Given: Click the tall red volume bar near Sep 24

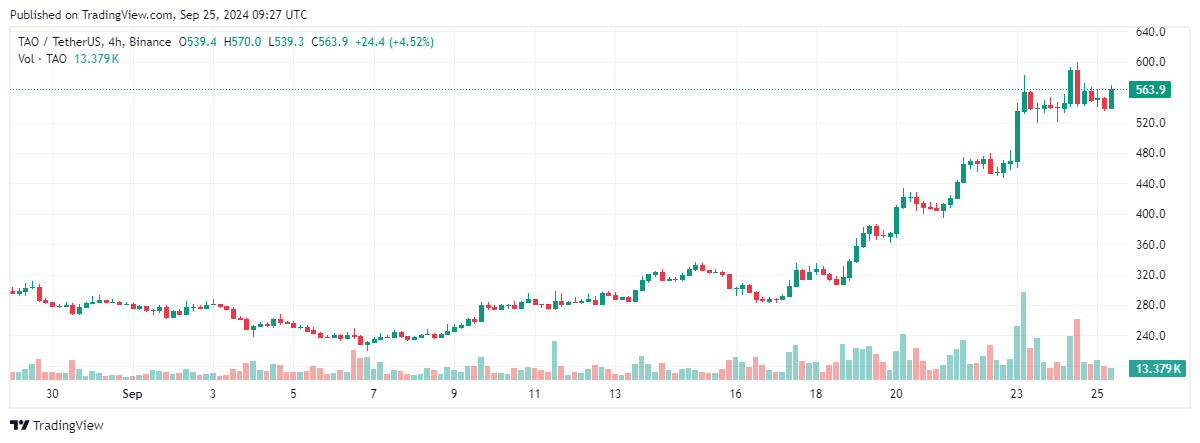Looking at the screenshot, I should (x=1077, y=349).
